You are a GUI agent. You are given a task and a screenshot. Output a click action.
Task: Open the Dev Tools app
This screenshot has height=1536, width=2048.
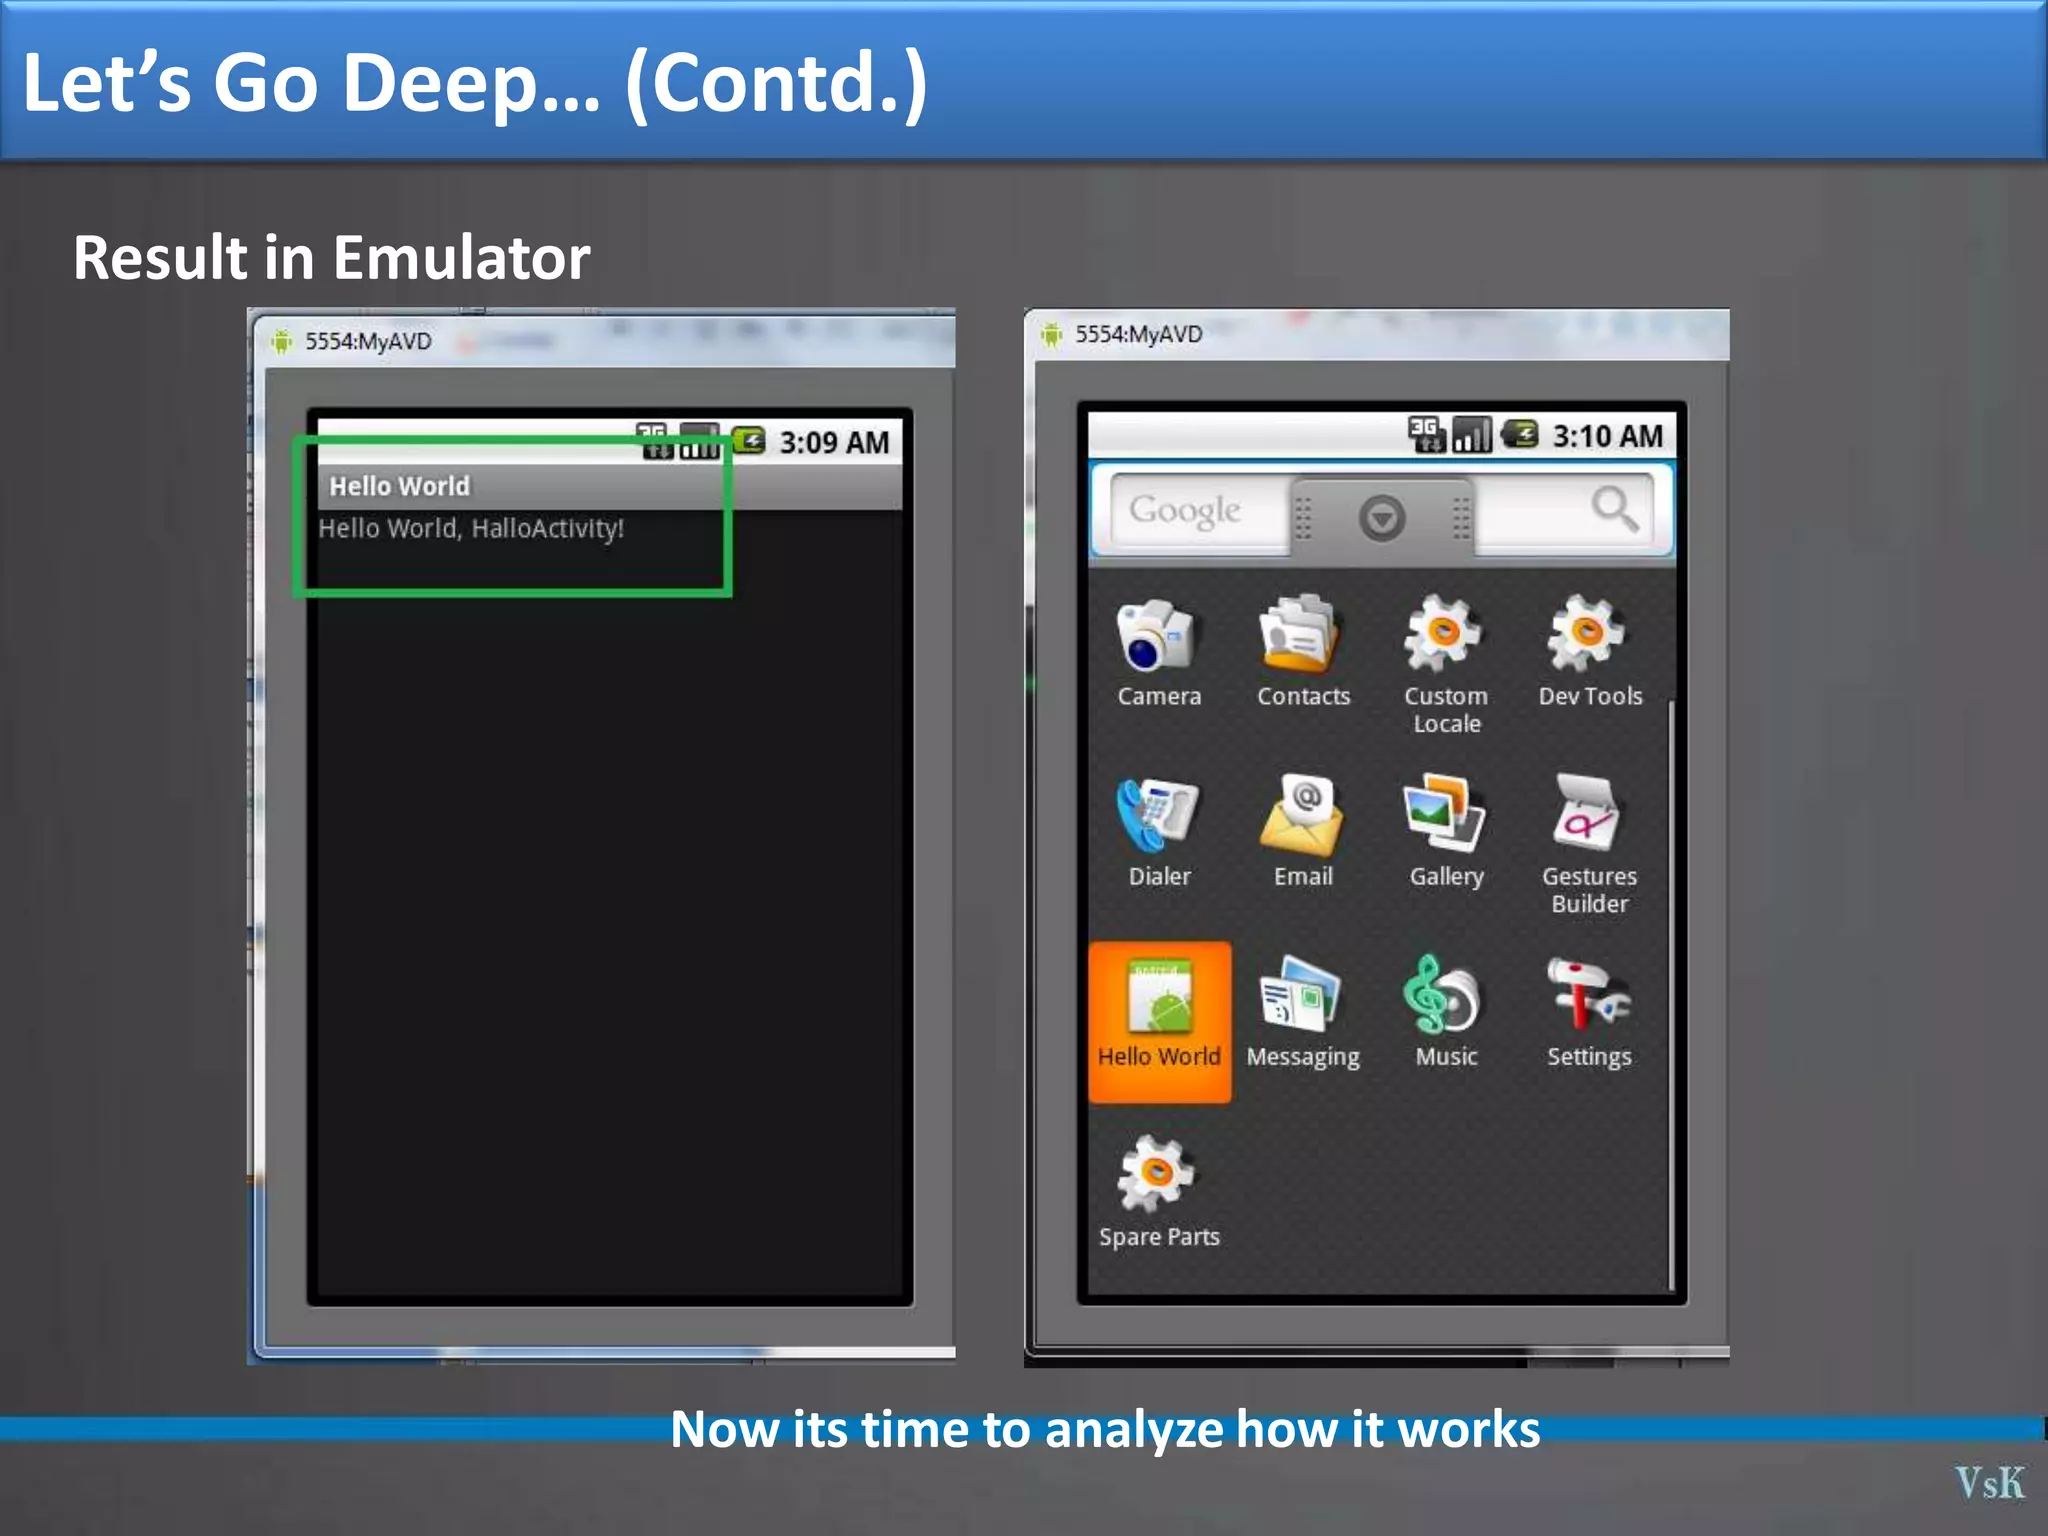coord(1589,652)
